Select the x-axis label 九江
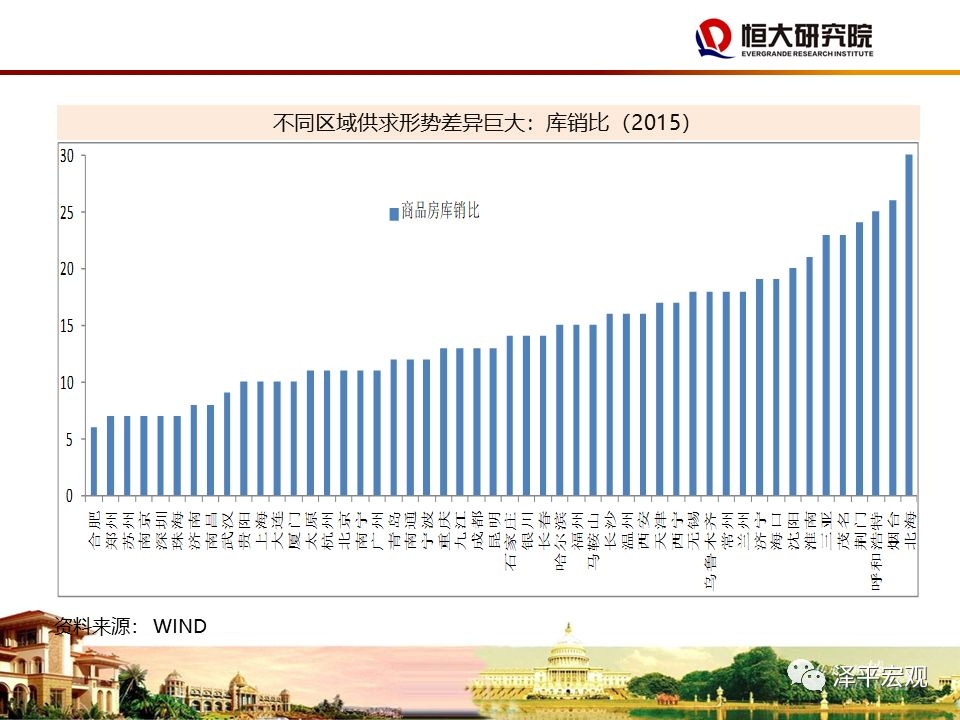The width and height of the screenshot is (960, 720). click(x=460, y=532)
